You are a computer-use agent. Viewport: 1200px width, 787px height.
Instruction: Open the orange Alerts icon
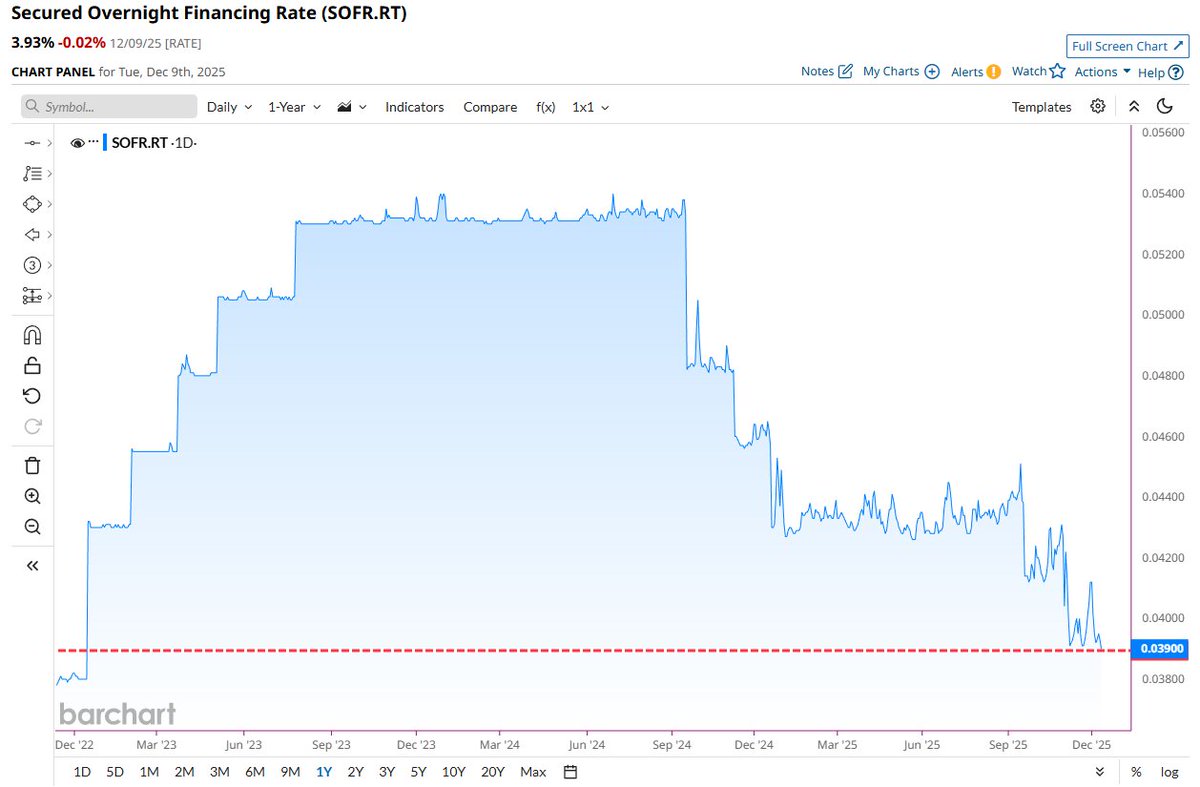pyautogui.click(x=993, y=71)
